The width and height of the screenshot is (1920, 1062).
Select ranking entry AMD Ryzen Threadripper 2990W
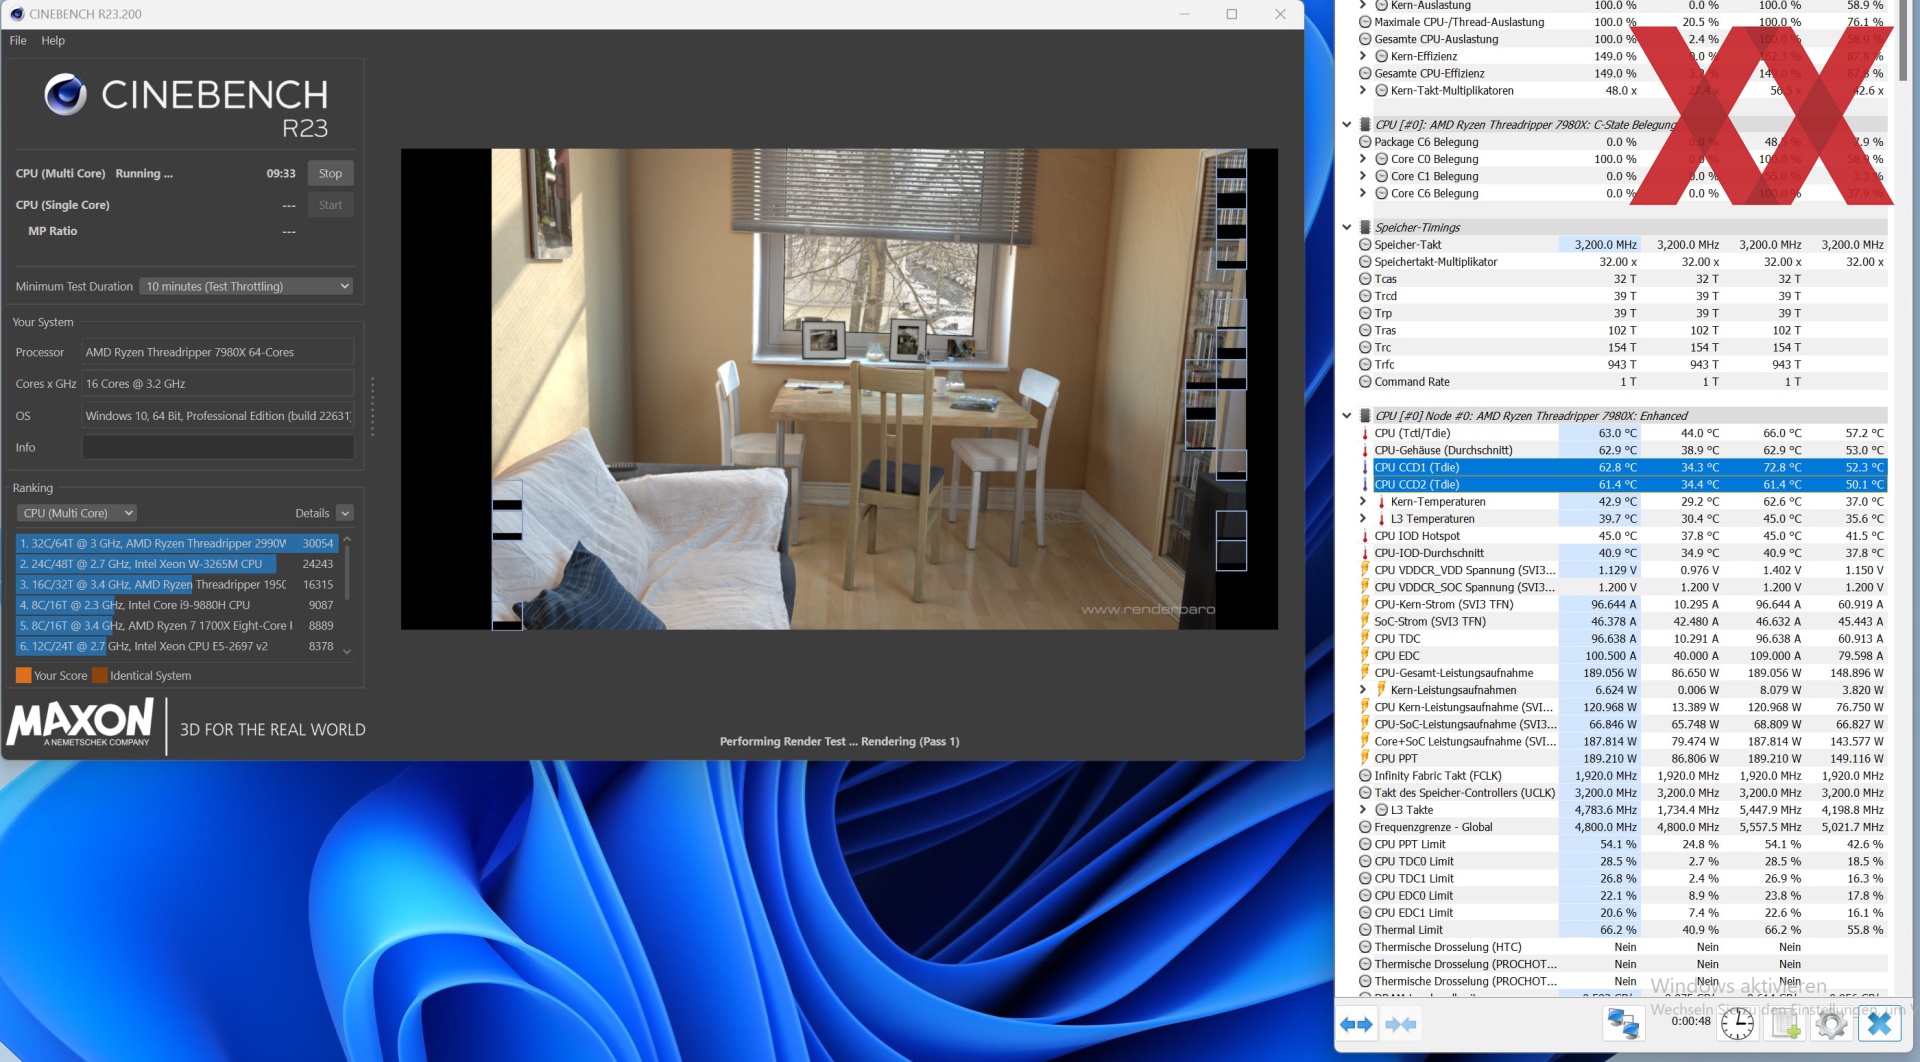[x=176, y=544]
